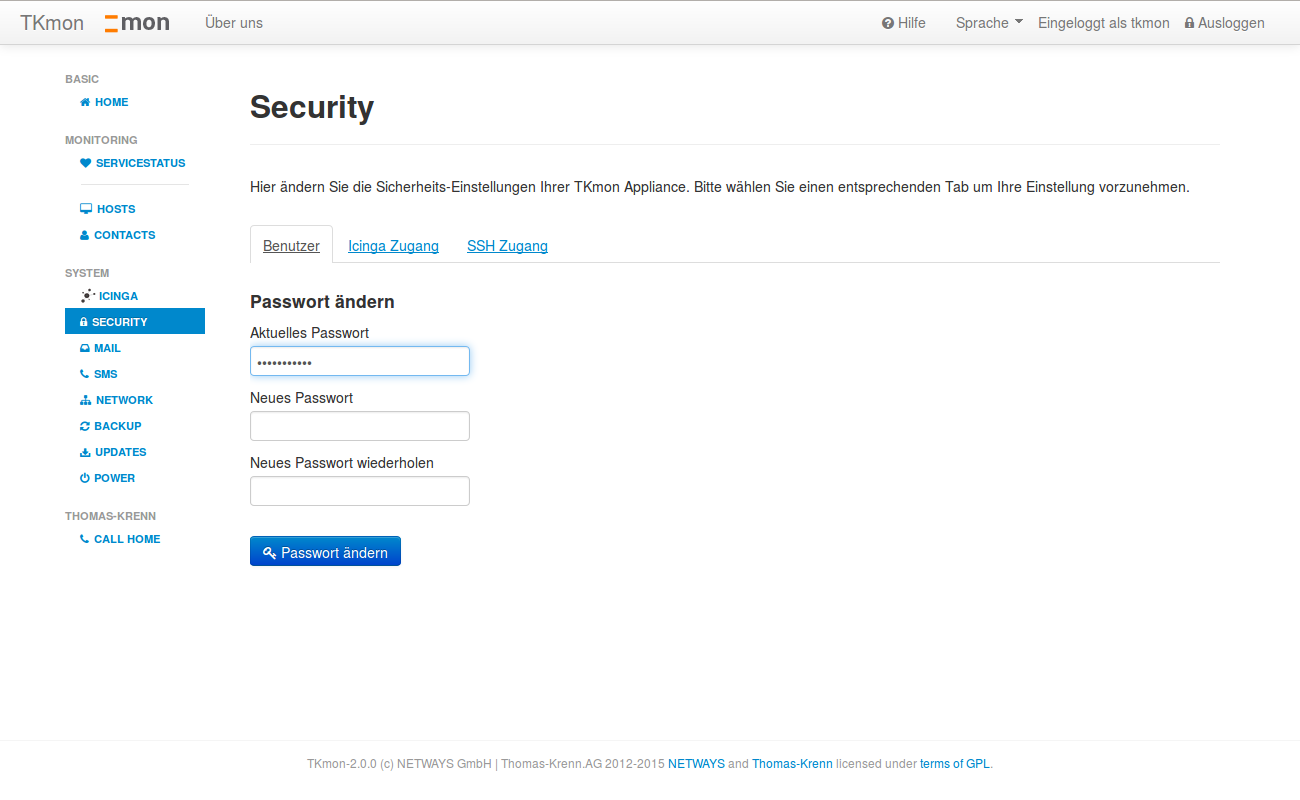Image resolution: width=1300 pixels, height=800 pixels.
Task: Click the Updates download icon
Action: (x=85, y=452)
